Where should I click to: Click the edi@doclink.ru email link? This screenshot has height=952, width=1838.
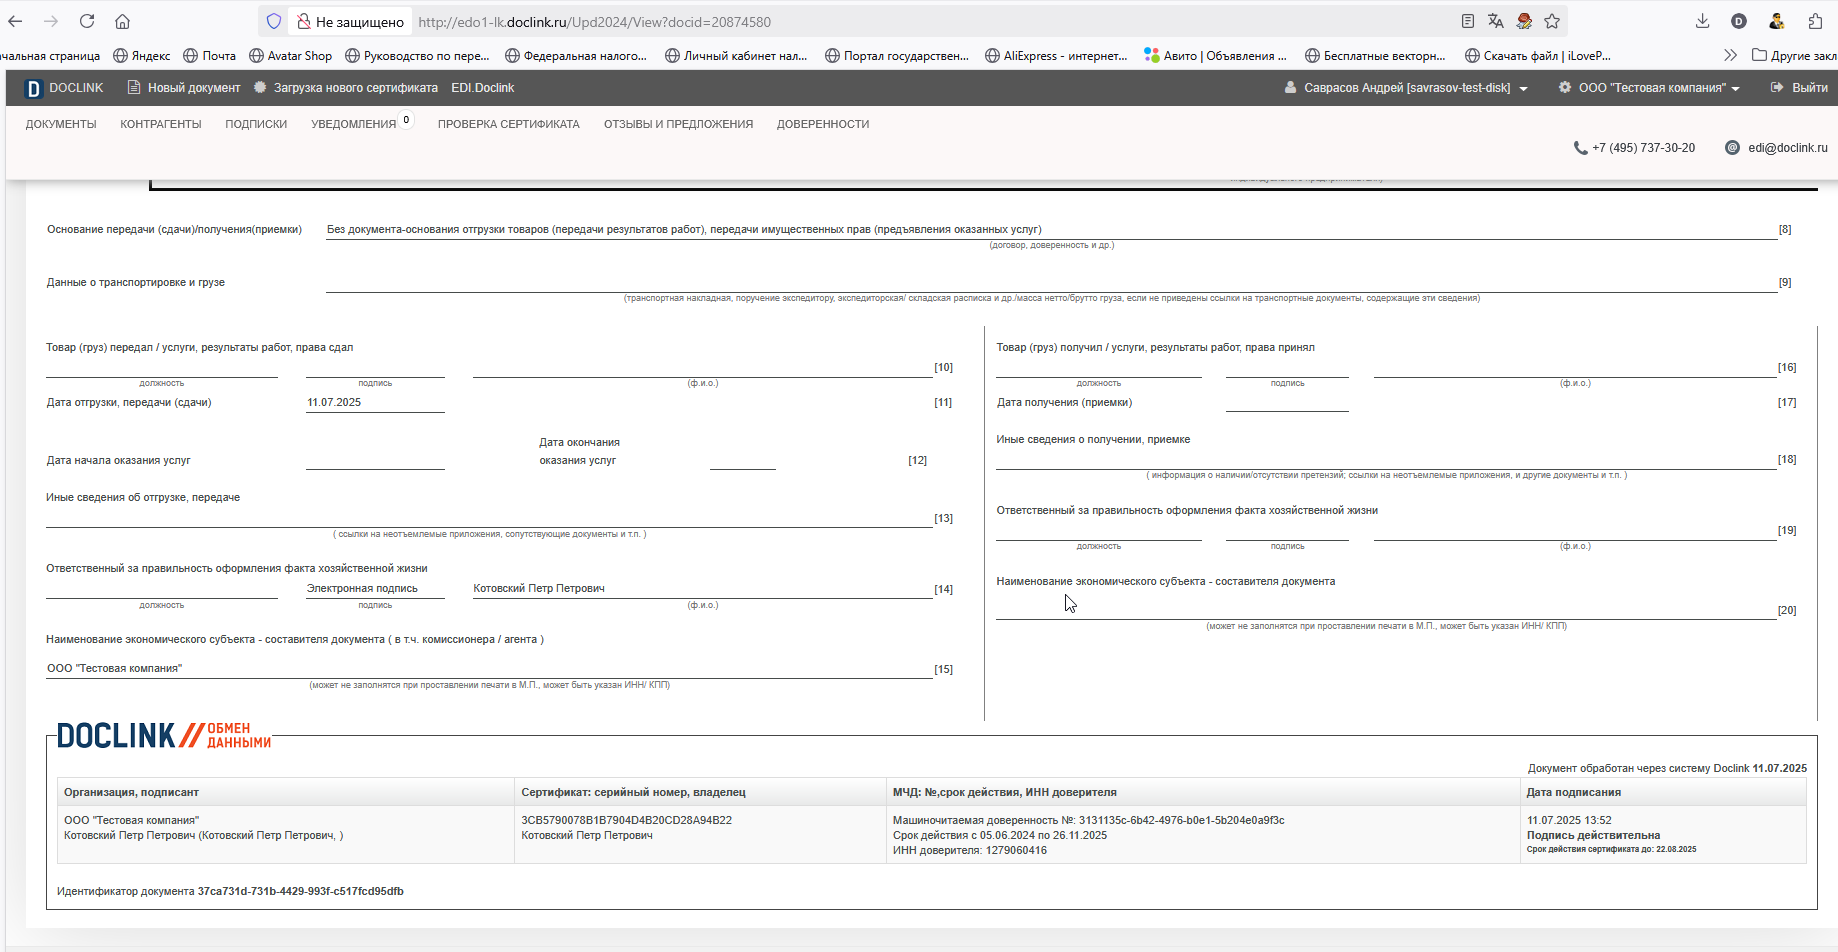click(x=1787, y=148)
